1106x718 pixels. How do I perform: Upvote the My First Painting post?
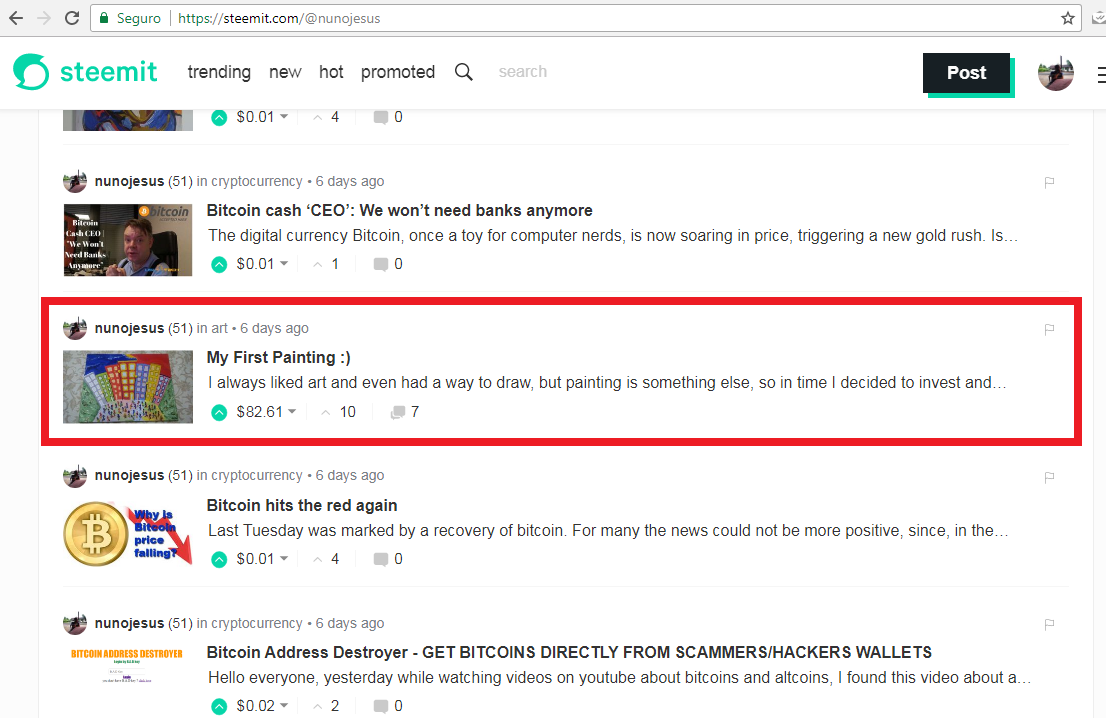point(219,412)
